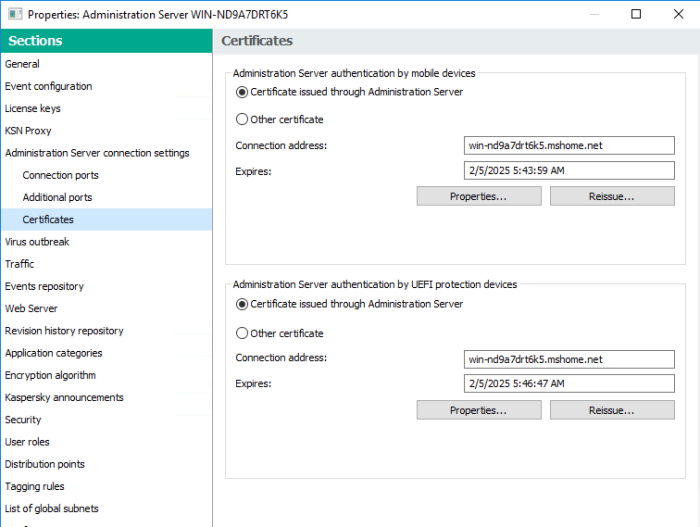Collapse Administration Server connection settings section
The width and height of the screenshot is (700, 527).
[97, 153]
